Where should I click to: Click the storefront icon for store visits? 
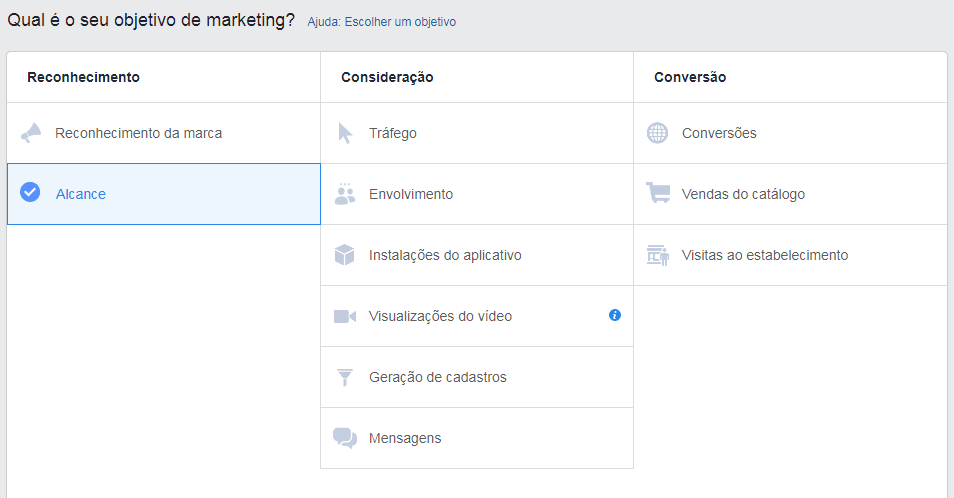click(x=657, y=255)
